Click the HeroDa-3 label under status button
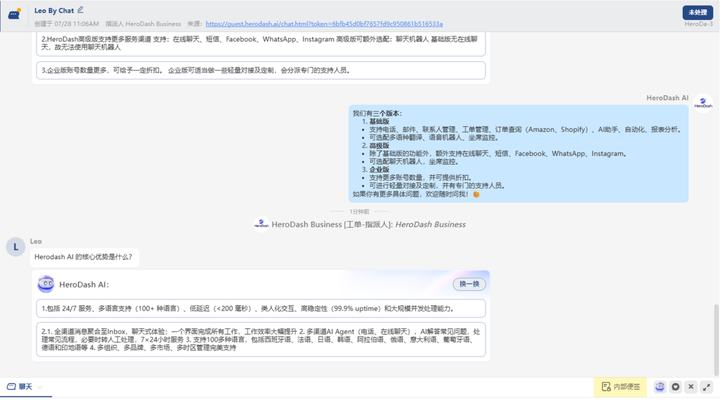The width and height of the screenshot is (720, 400). pos(698,24)
